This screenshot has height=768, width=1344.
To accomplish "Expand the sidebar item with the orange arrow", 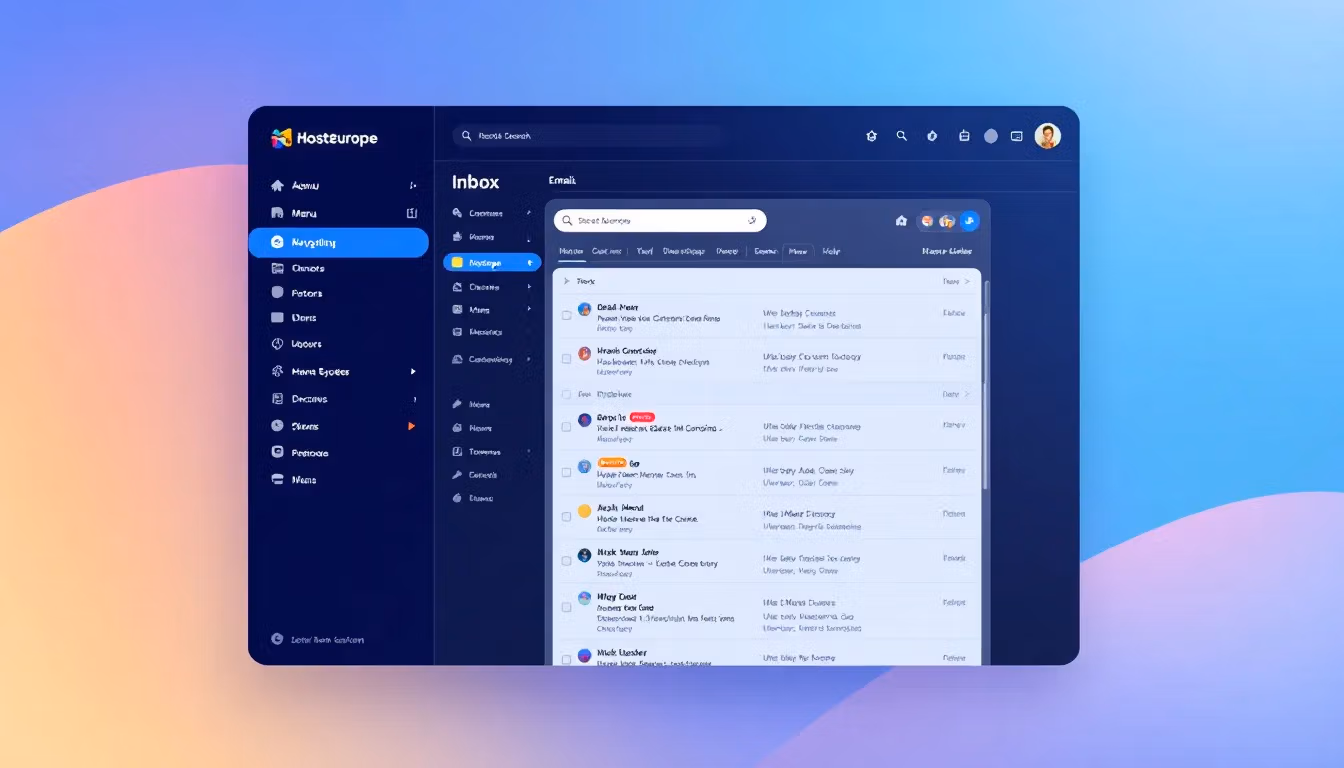I will [411, 426].
